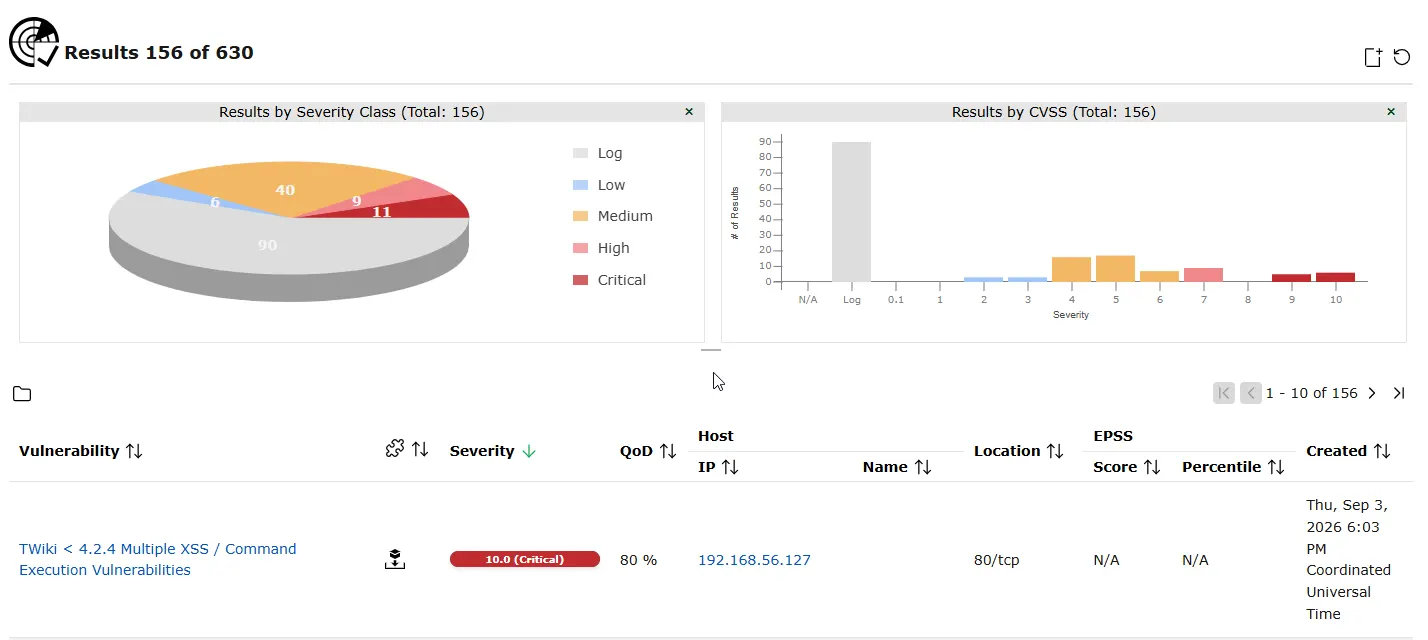
Task: Click the severity 4 bar in CVSS chart
Action: pos(1071,269)
